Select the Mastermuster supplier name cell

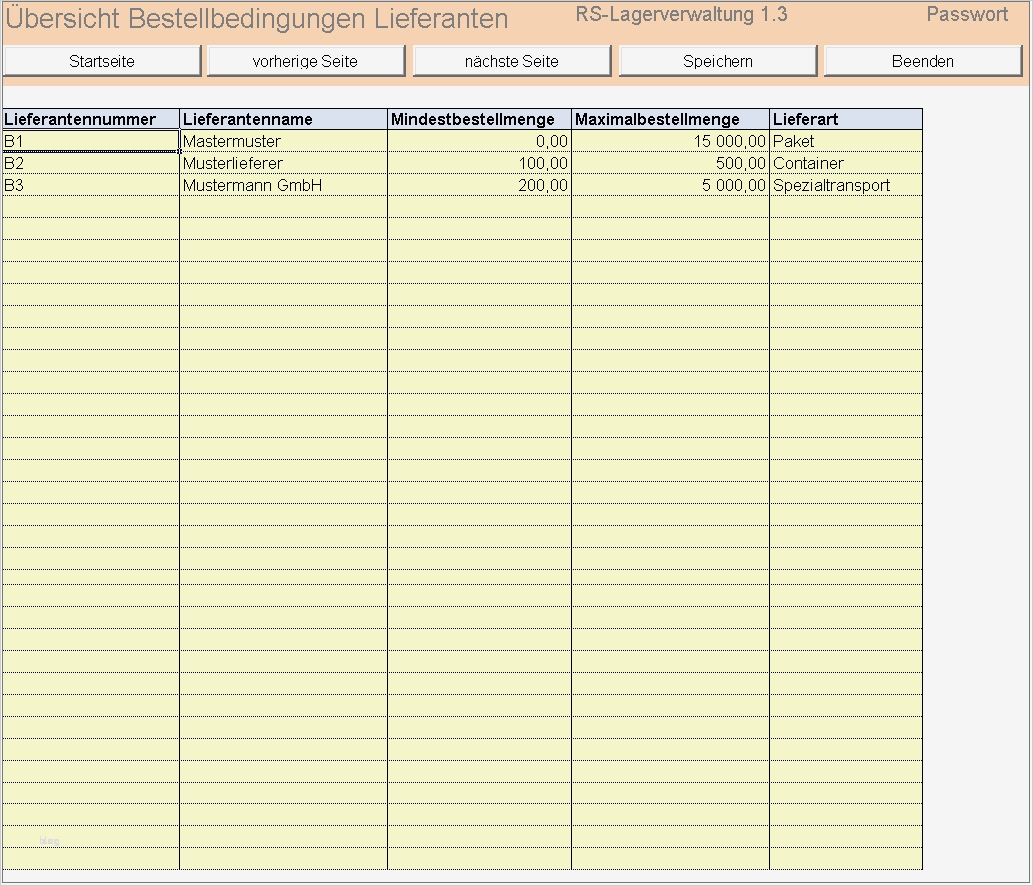click(x=283, y=141)
